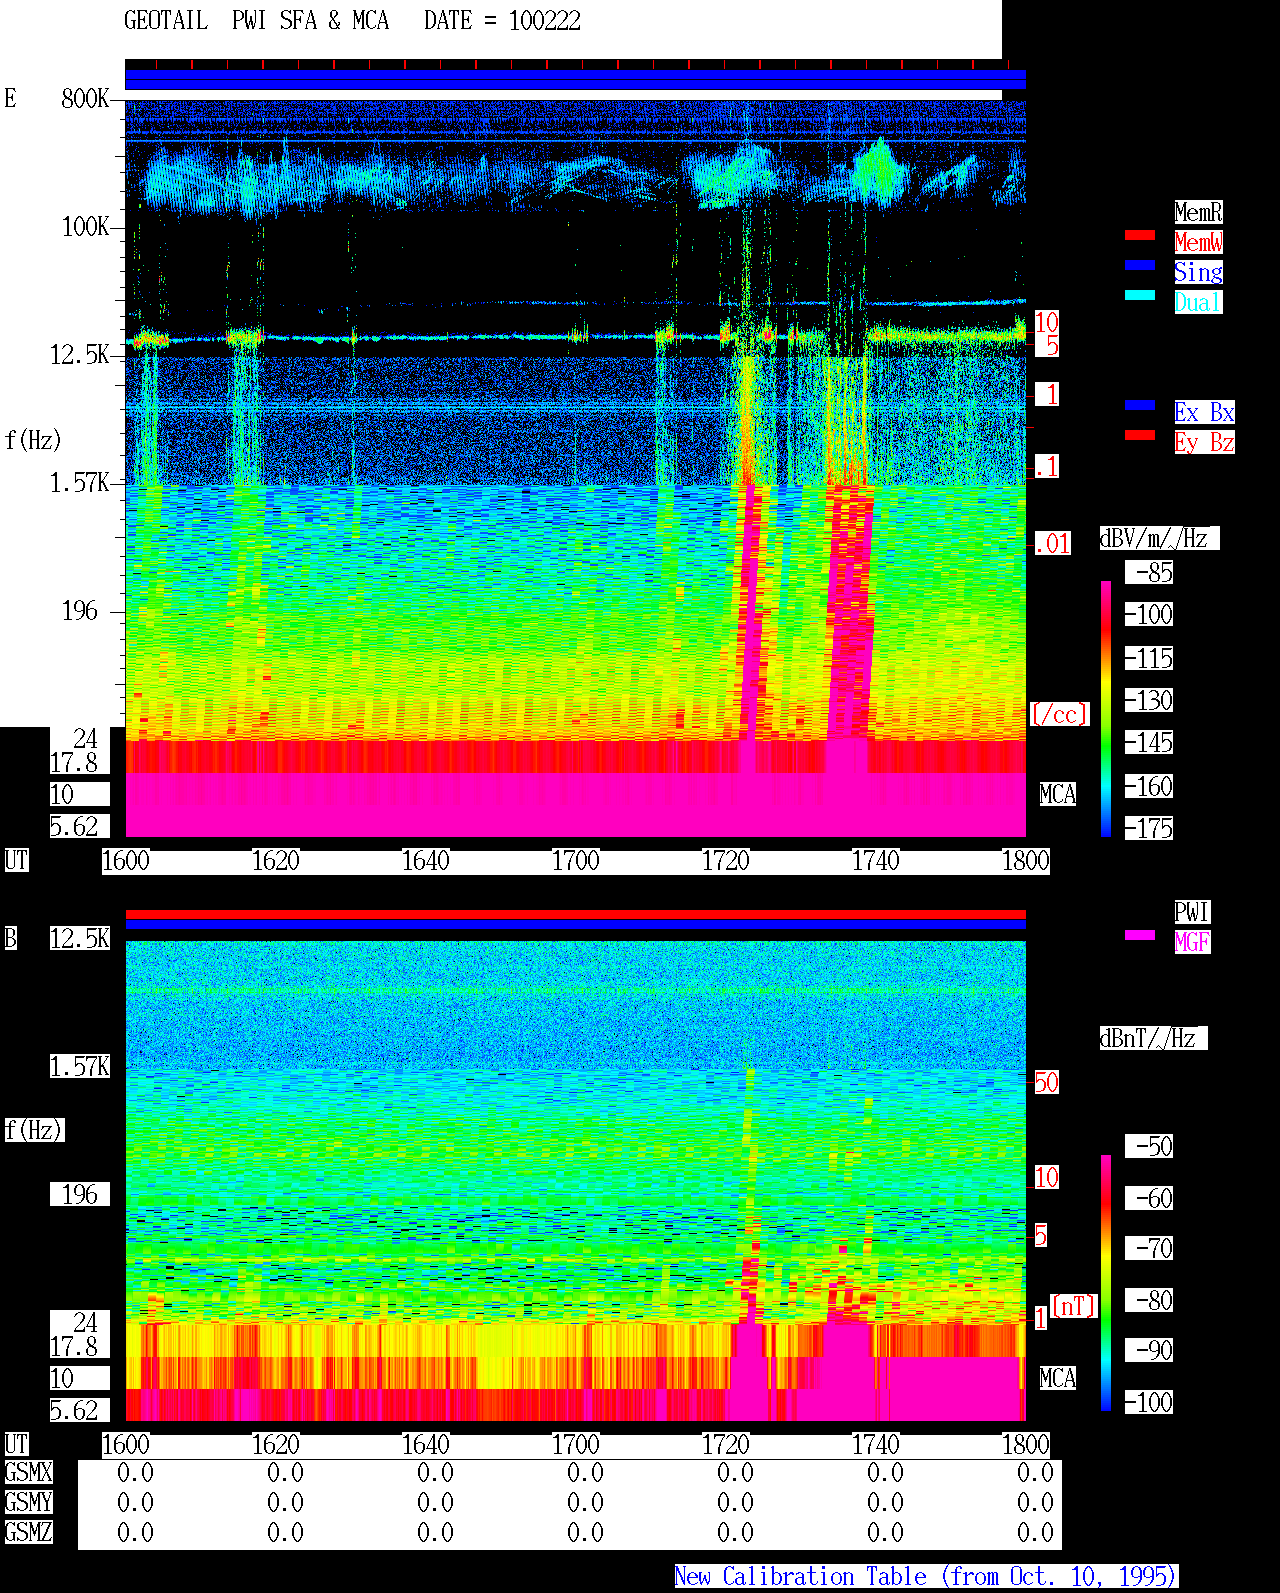Click the MCA label beside the E spectrogram
Image resolution: width=1280 pixels, height=1593 pixels.
tap(1058, 794)
